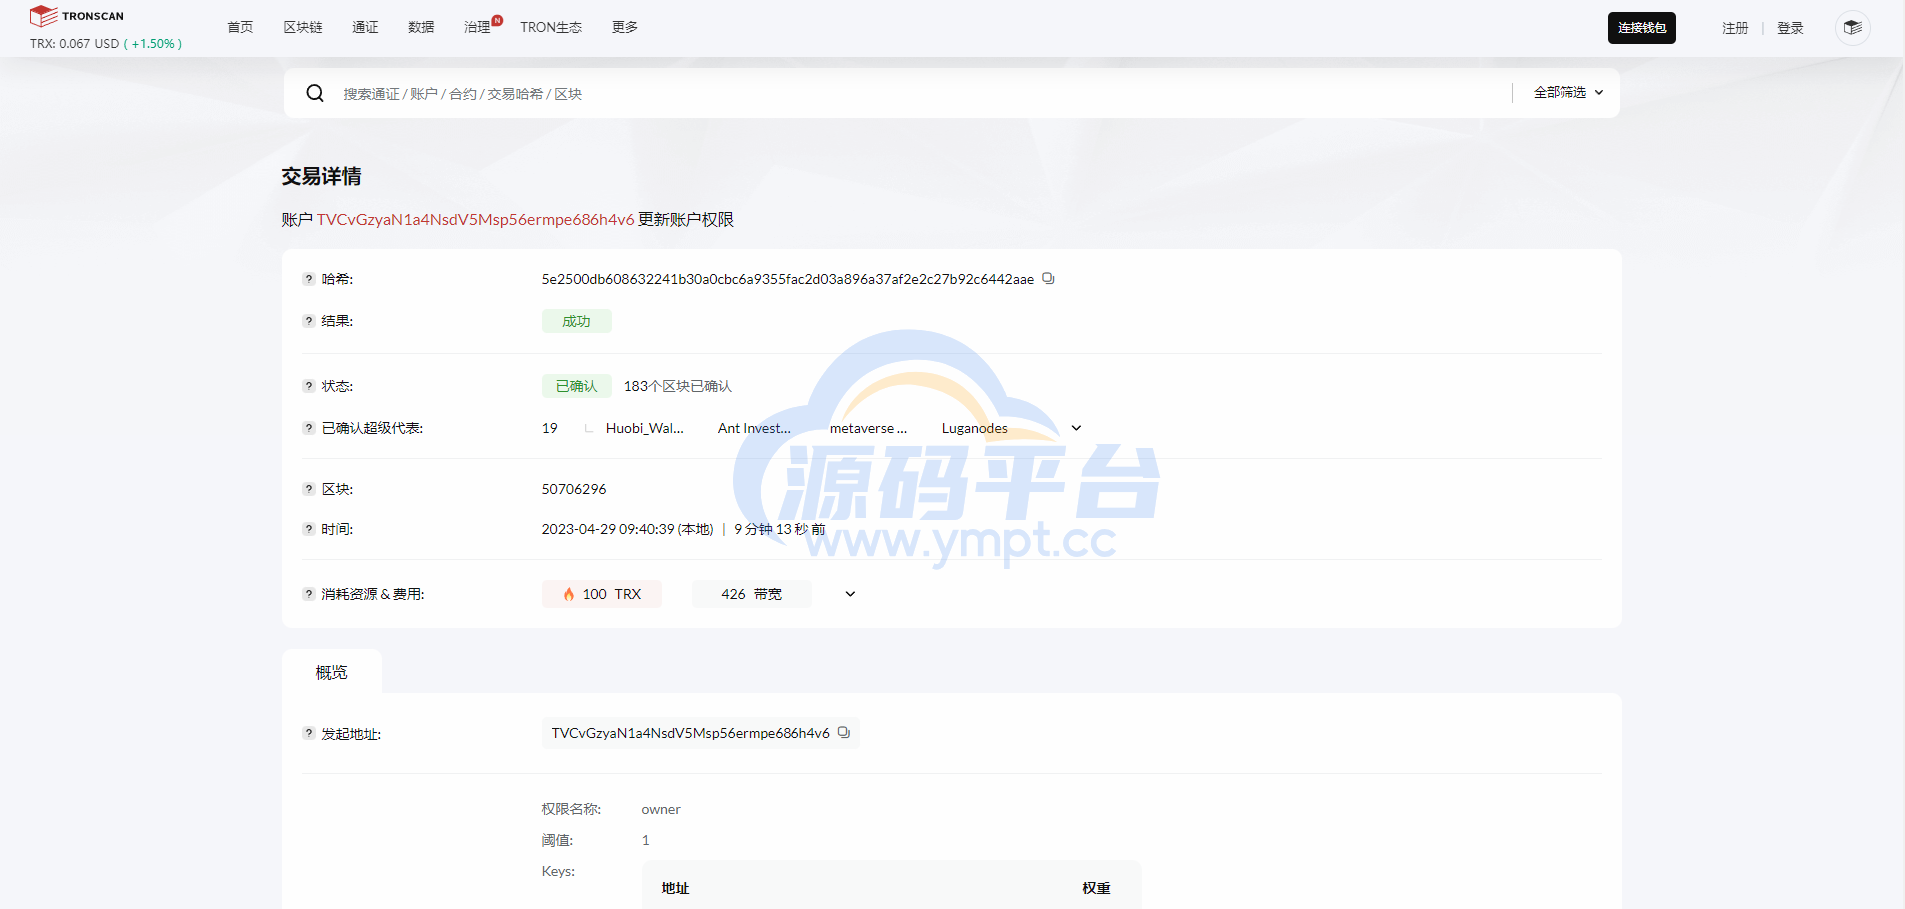Click the Ant Invest... representative
Screen dimensions: 1905x909
[754, 428]
